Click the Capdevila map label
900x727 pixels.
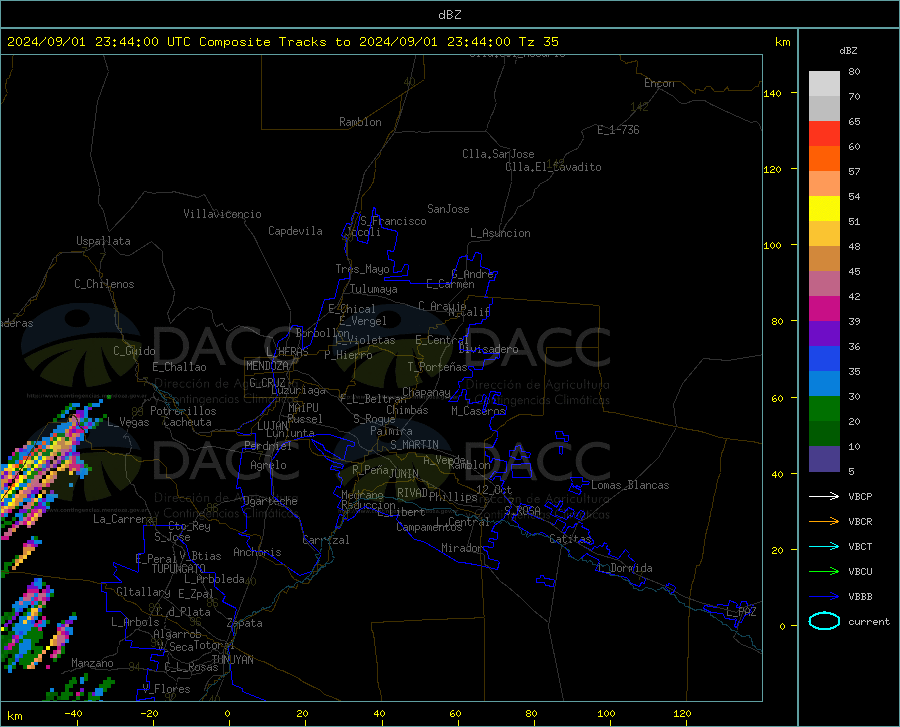(x=295, y=231)
